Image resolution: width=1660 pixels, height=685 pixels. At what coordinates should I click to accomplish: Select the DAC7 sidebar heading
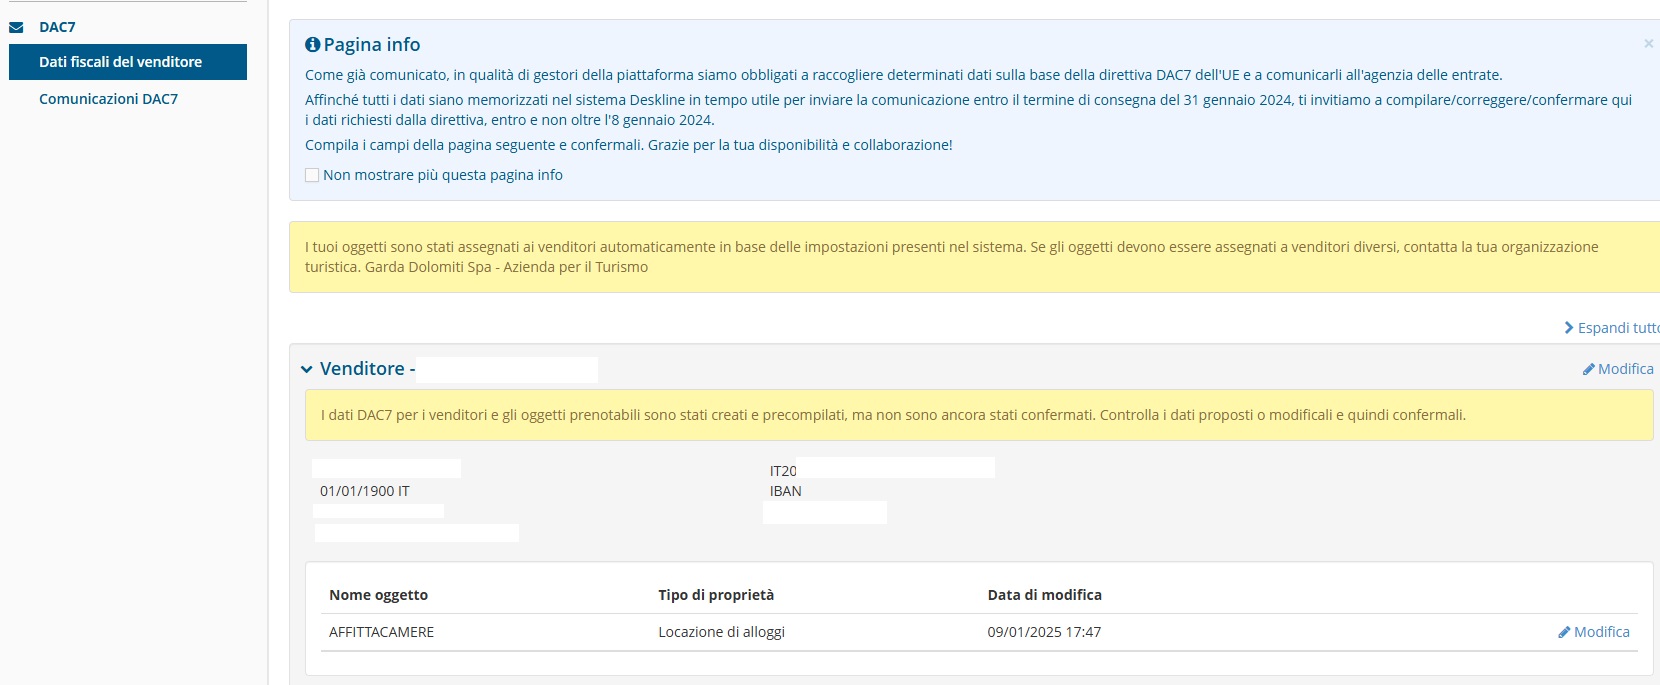click(x=57, y=27)
